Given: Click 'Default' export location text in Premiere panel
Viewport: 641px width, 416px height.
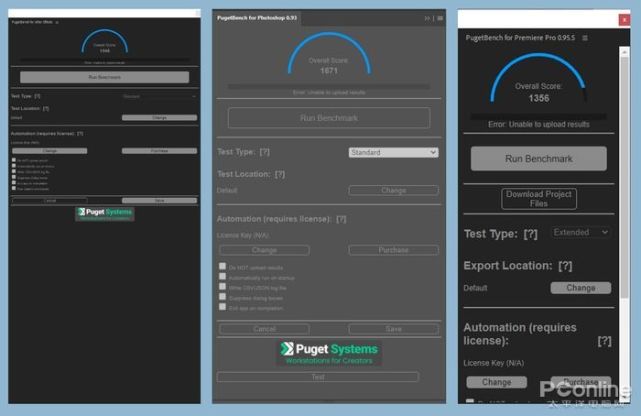Looking at the screenshot, I should click(x=475, y=288).
